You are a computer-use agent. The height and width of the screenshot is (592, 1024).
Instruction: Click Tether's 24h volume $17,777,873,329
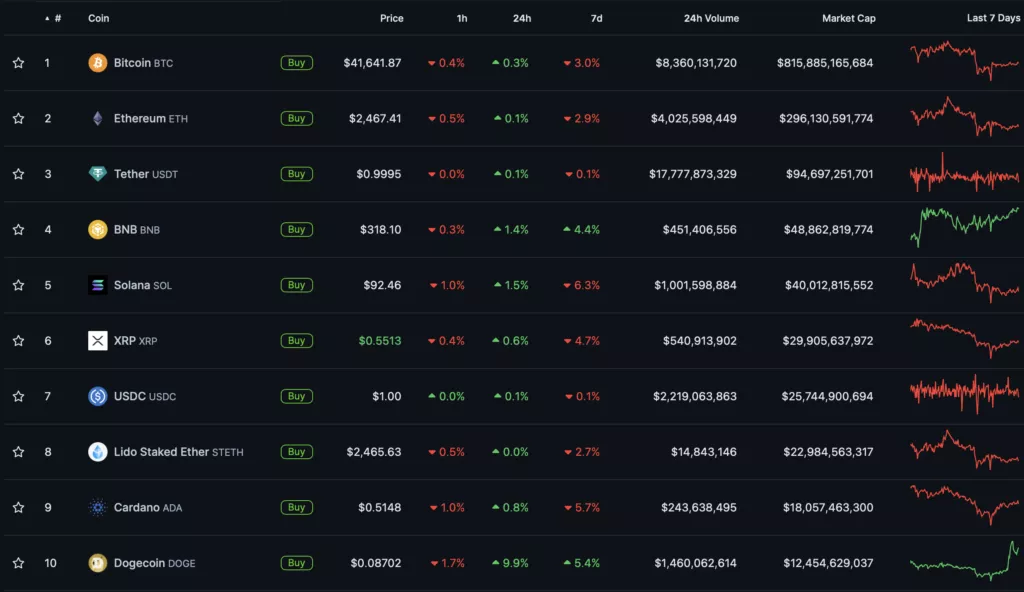point(692,174)
